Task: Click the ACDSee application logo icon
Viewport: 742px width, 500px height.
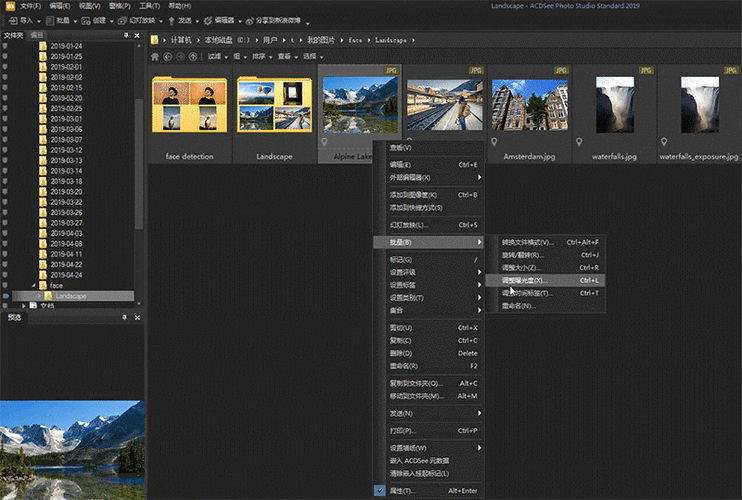Action: pos(9,6)
